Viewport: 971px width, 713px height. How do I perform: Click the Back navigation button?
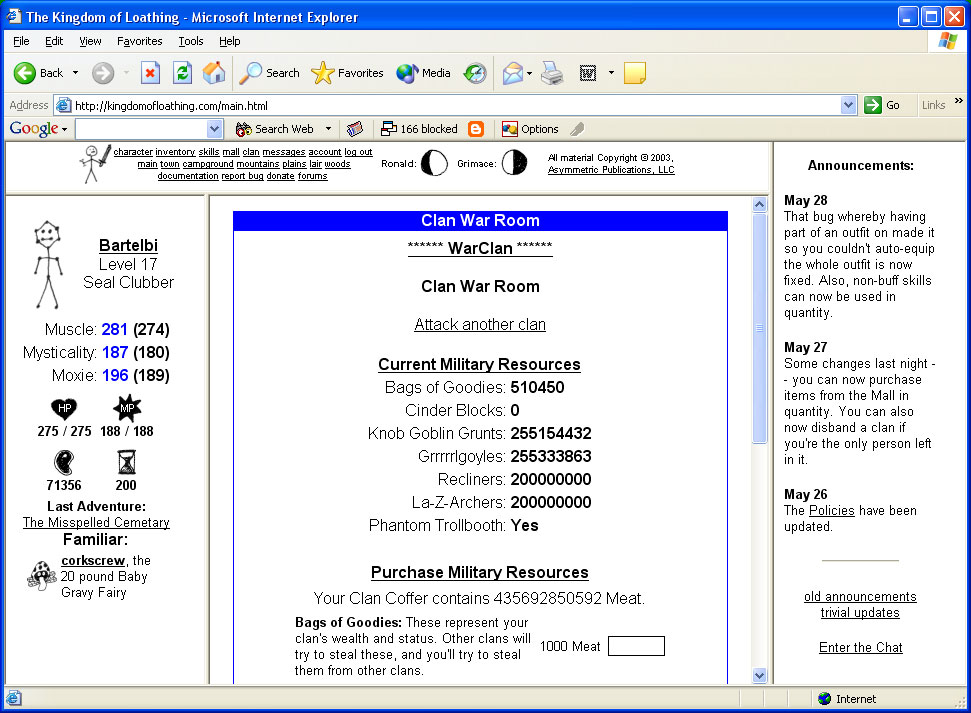coord(40,73)
